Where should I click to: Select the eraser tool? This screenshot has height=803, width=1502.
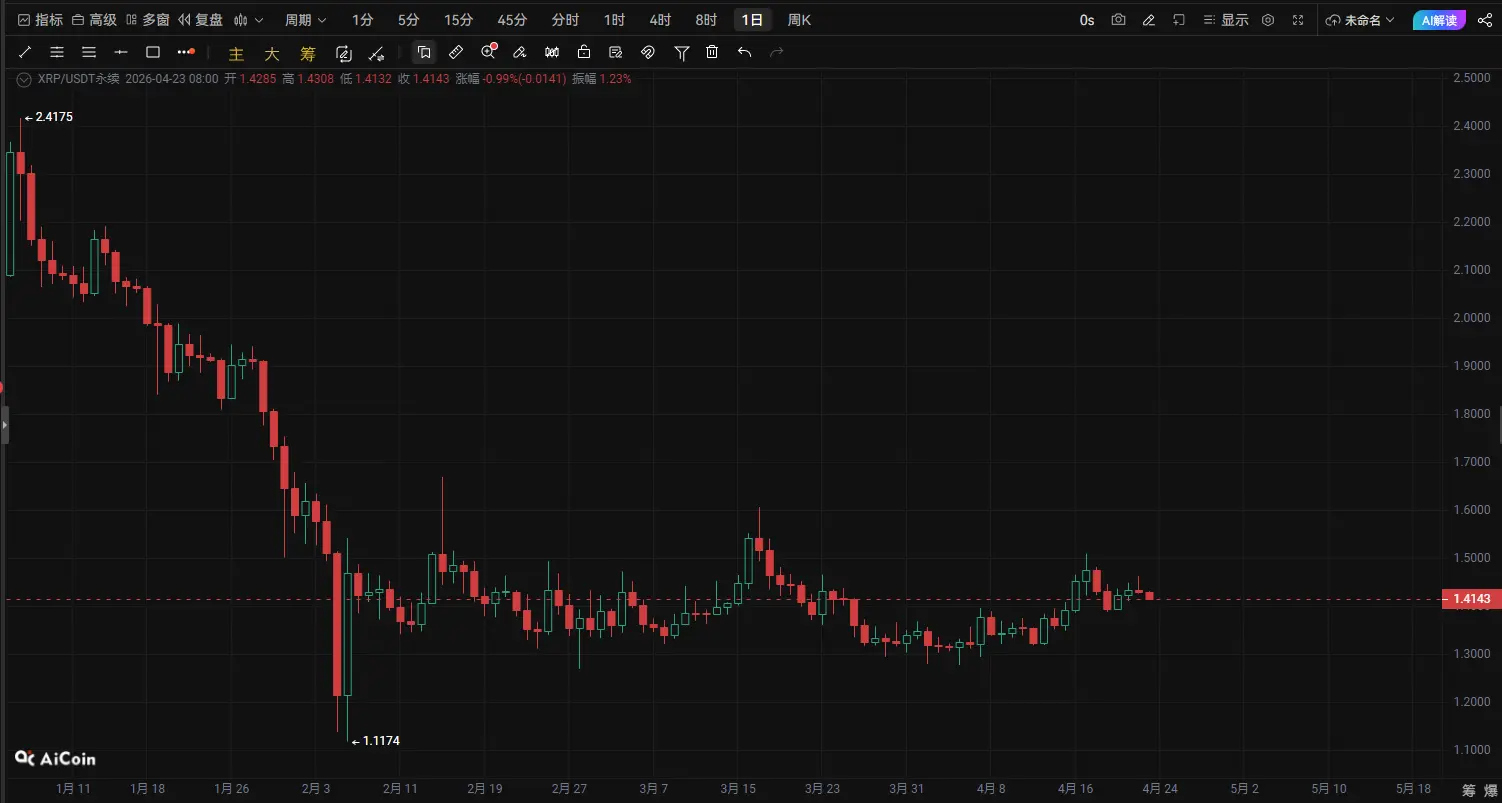pos(520,52)
